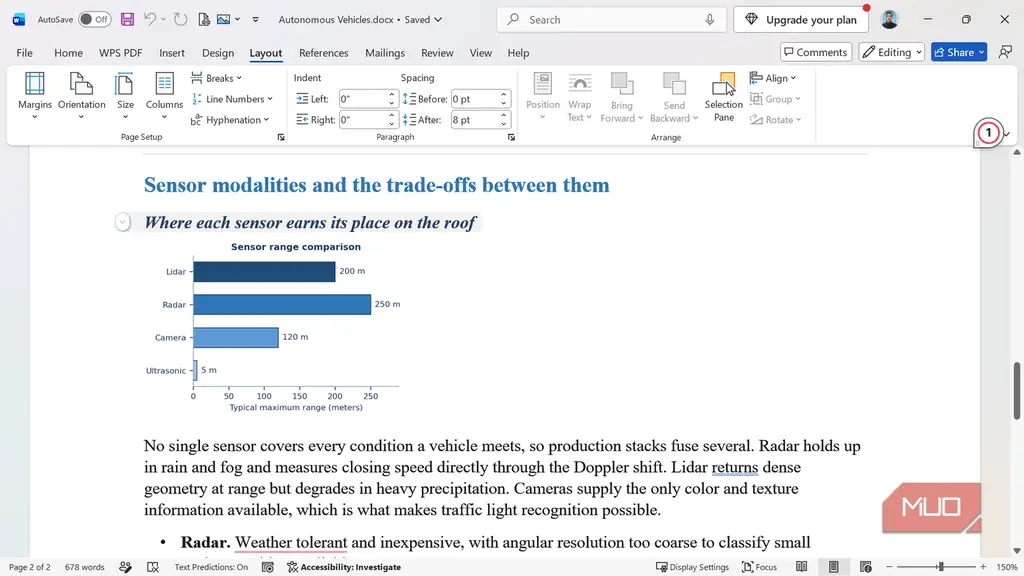Switch to Read Mode view in status bar

pos(801,567)
